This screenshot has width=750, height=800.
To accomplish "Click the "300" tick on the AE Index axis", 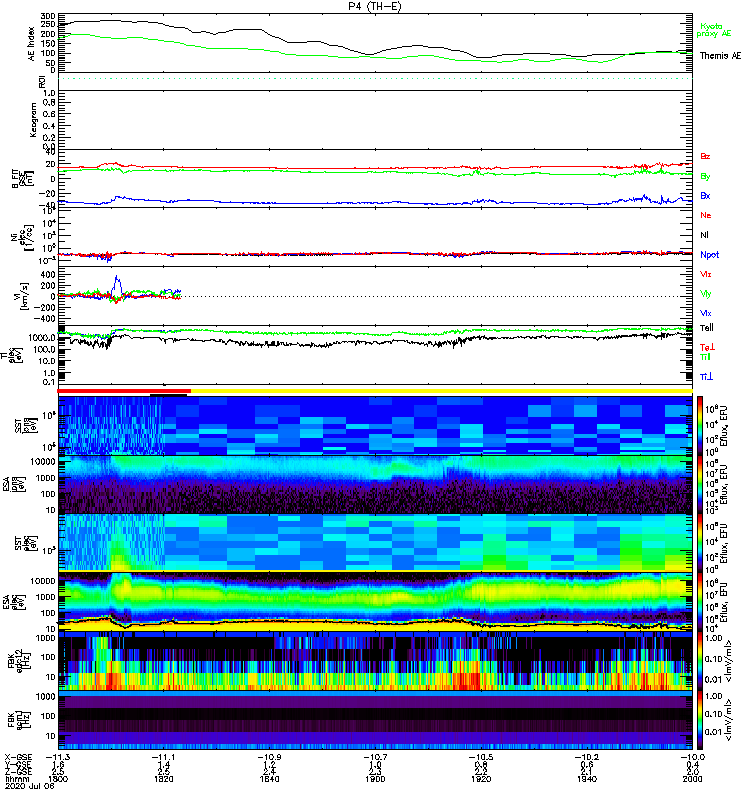I will [x=47, y=17].
